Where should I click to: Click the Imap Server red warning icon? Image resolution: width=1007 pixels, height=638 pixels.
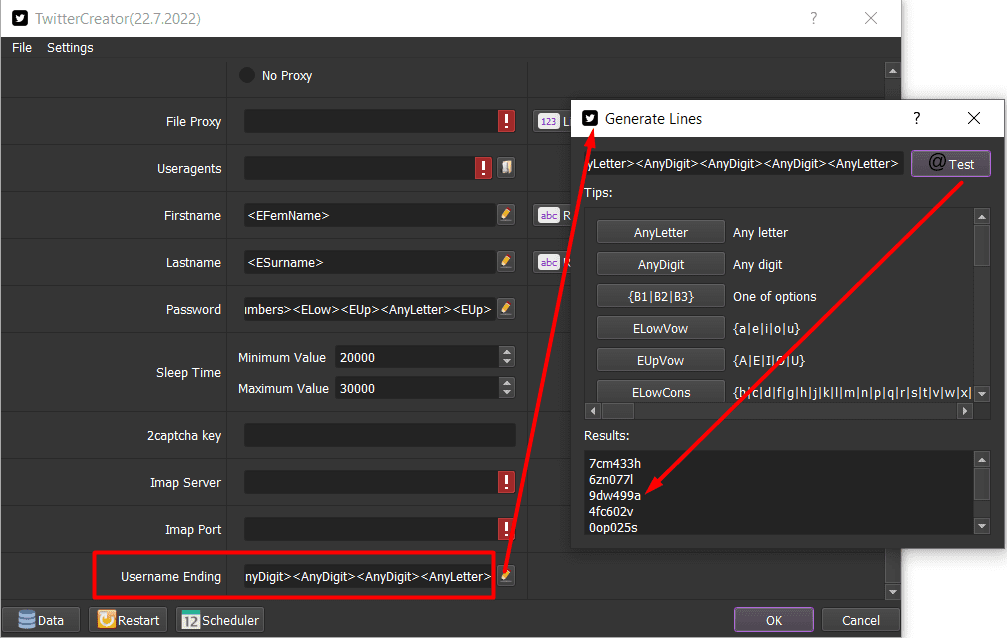click(506, 482)
